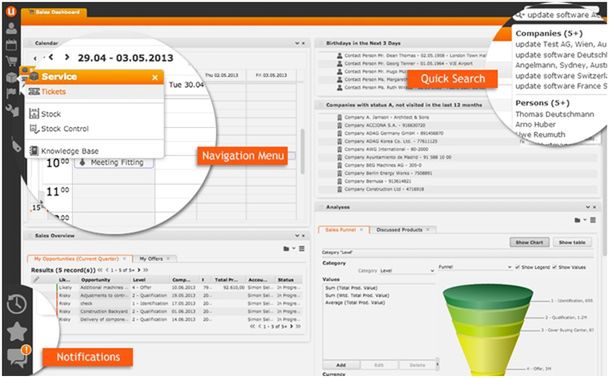Click the magnifier icon in quick search
Image resolution: width=609 pixels, height=378 pixels.
(520, 15)
